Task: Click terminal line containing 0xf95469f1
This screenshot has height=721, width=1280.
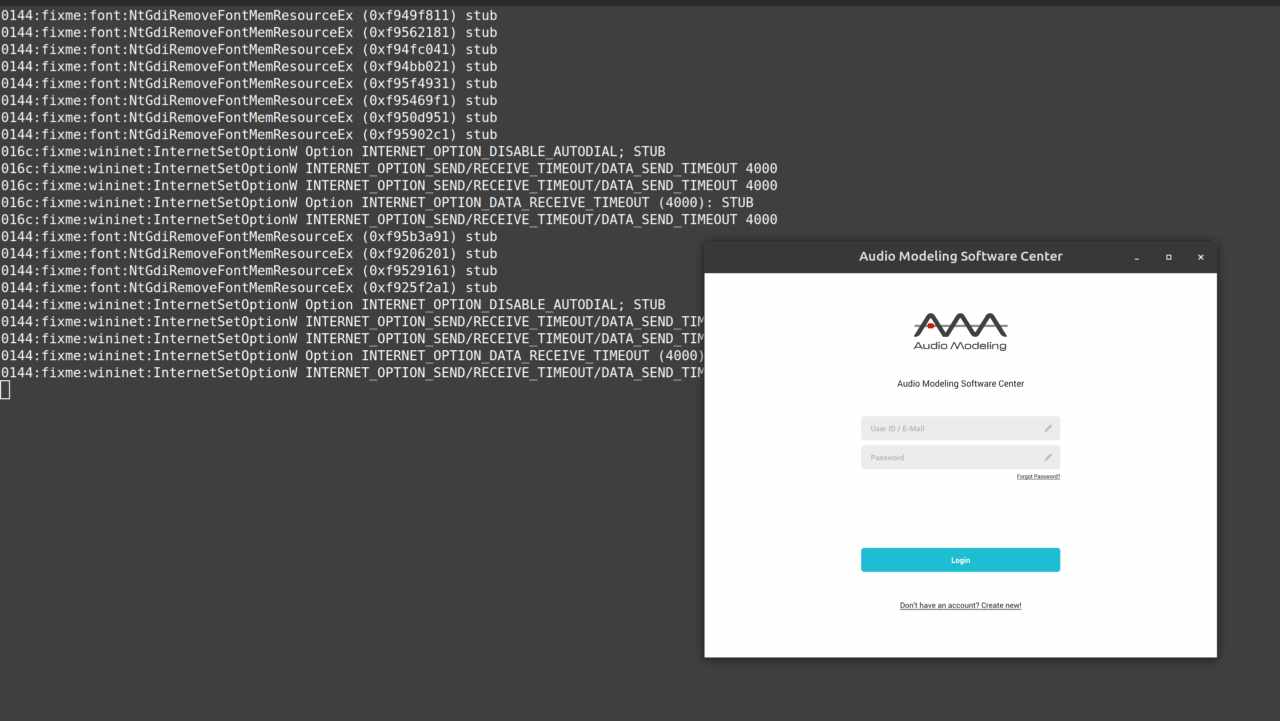Action: (249, 101)
